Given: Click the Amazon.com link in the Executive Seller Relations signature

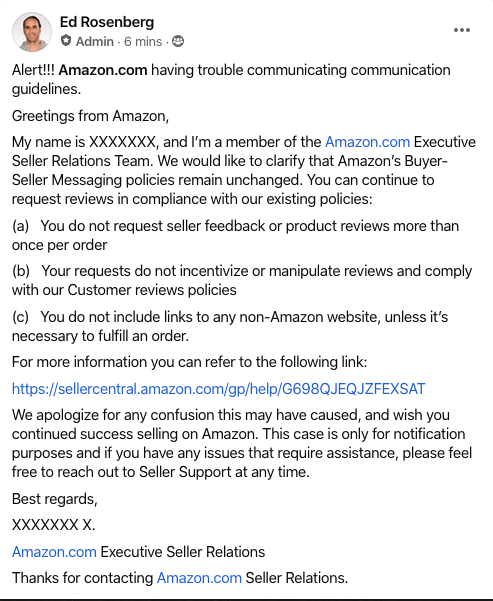Looking at the screenshot, I should [x=54, y=552].
